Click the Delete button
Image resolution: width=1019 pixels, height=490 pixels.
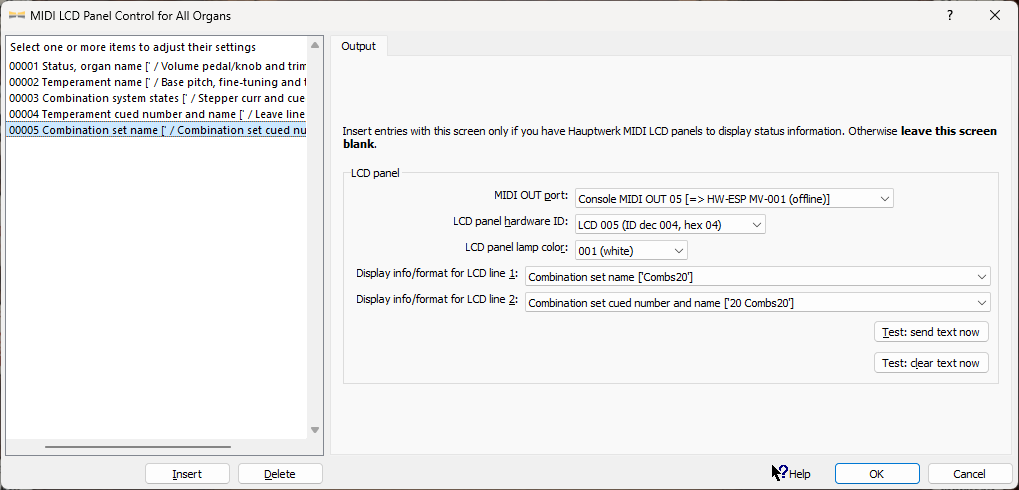(x=280, y=474)
